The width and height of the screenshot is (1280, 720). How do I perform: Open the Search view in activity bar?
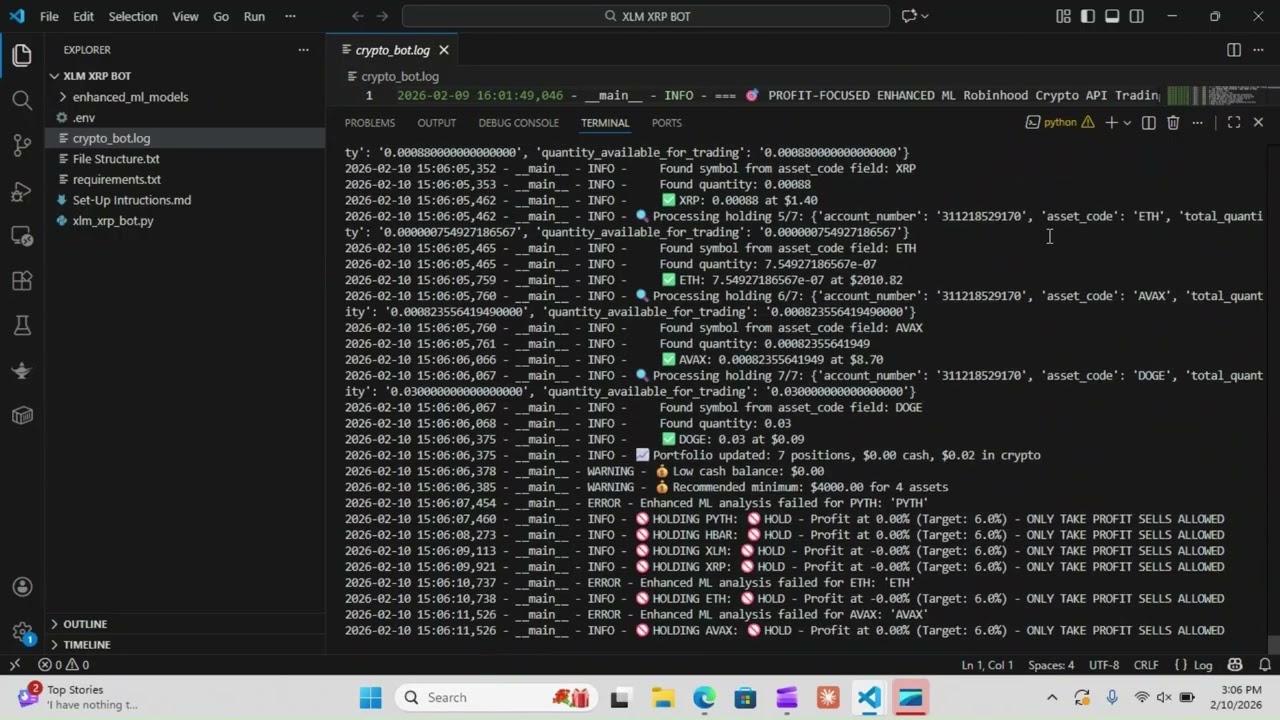tap(22, 100)
